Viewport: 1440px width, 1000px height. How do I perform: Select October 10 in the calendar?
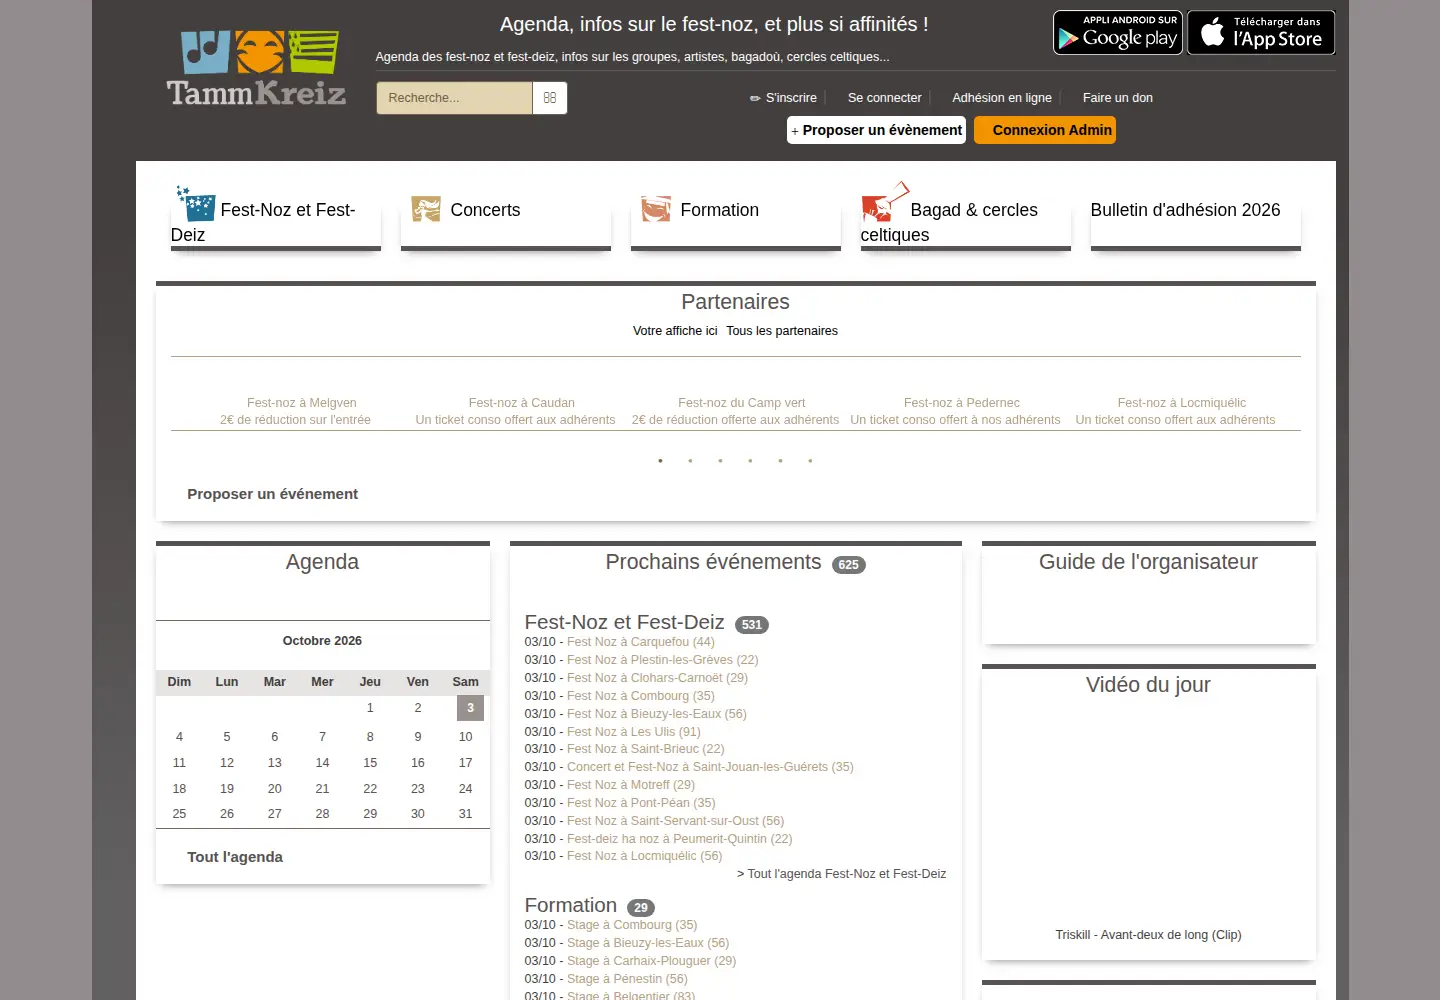[465, 737]
